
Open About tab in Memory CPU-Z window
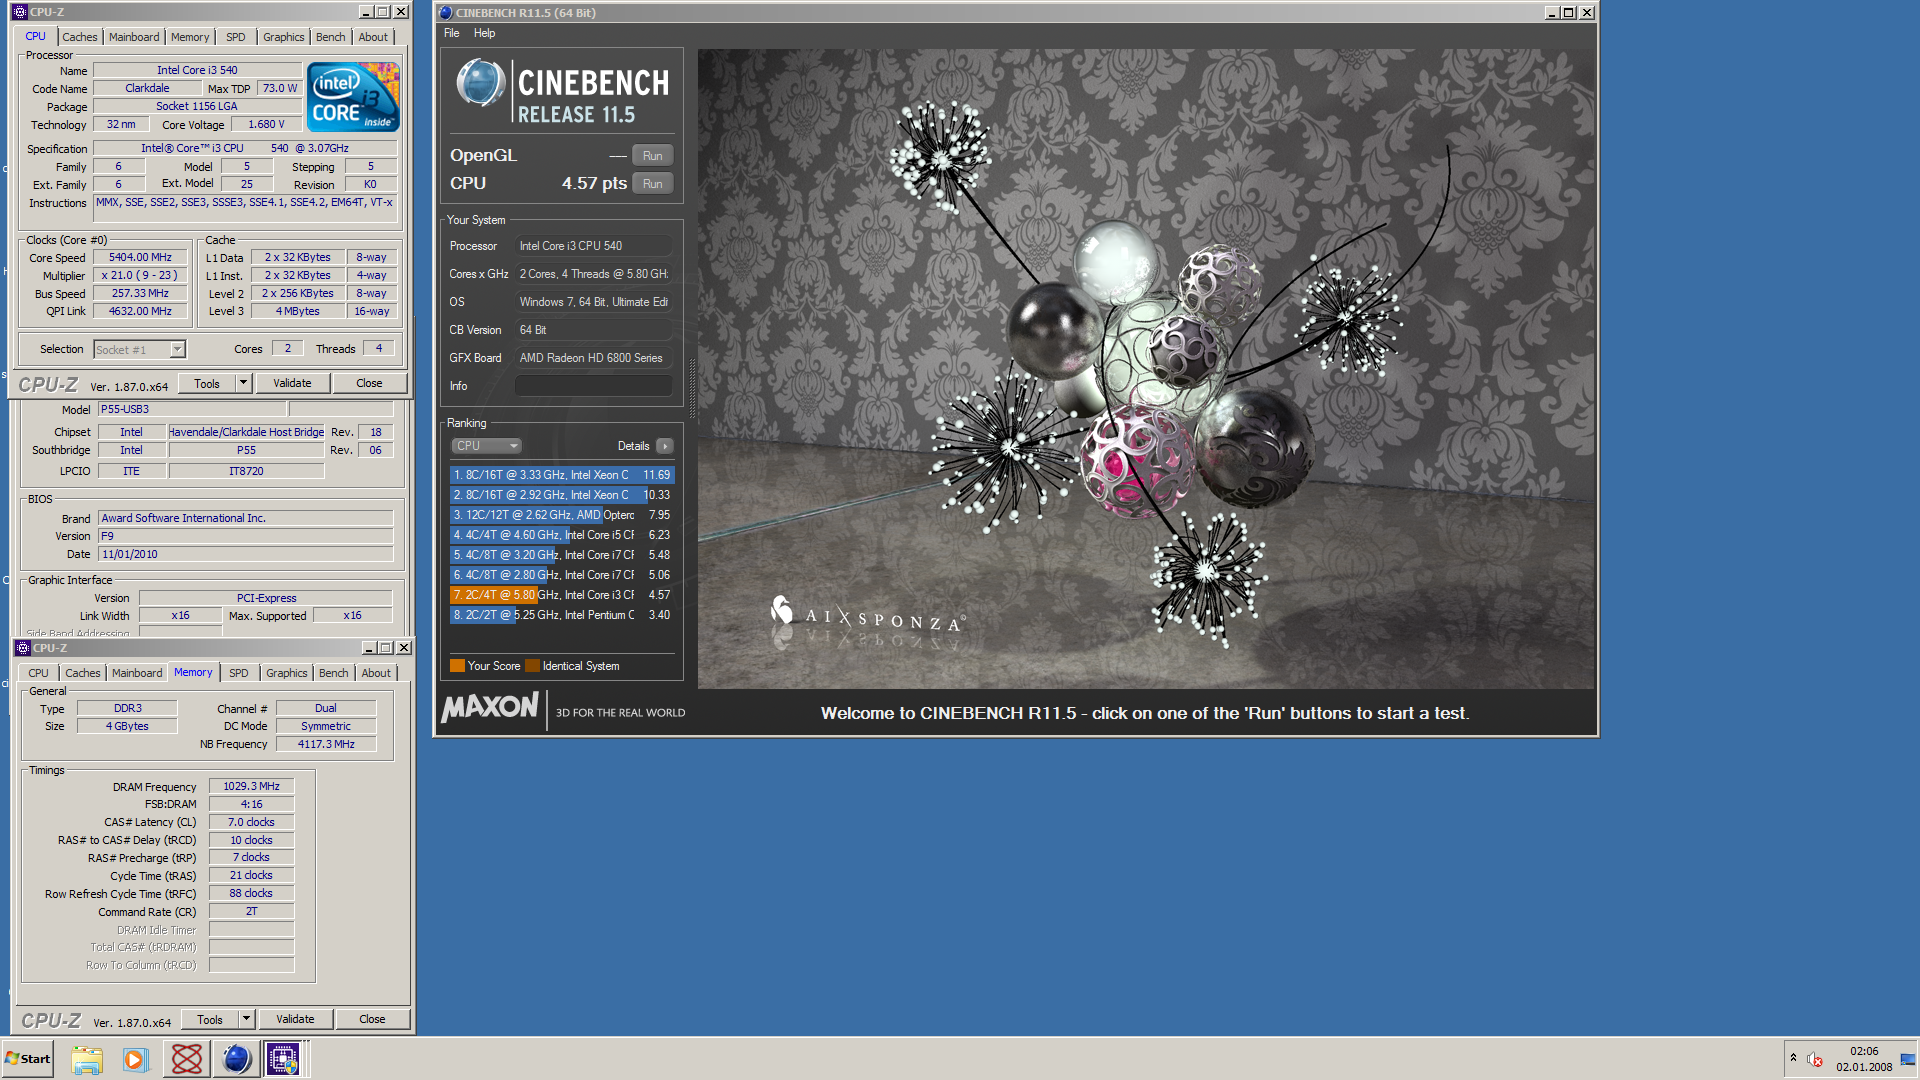tap(376, 673)
